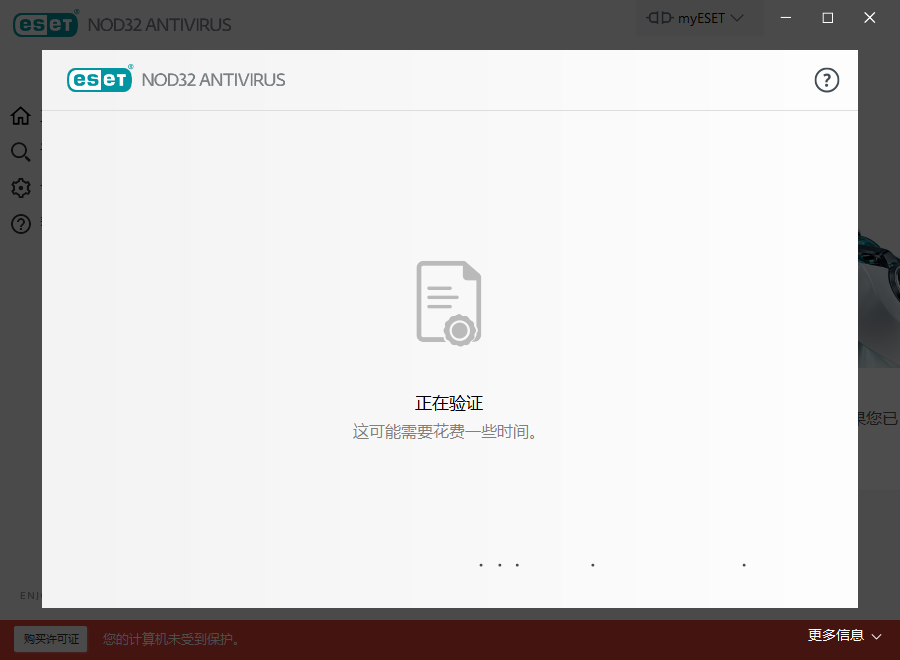Click the 这可能需要花费一些时间。 message
Image resolution: width=900 pixels, height=660 pixels.
[445, 432]
